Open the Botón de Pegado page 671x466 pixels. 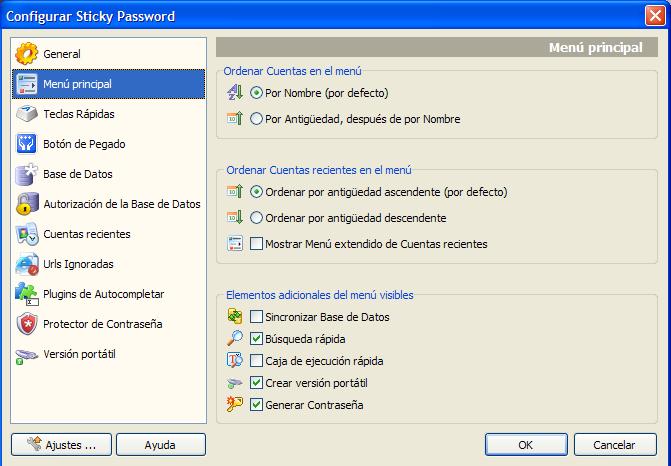point(109,144)
